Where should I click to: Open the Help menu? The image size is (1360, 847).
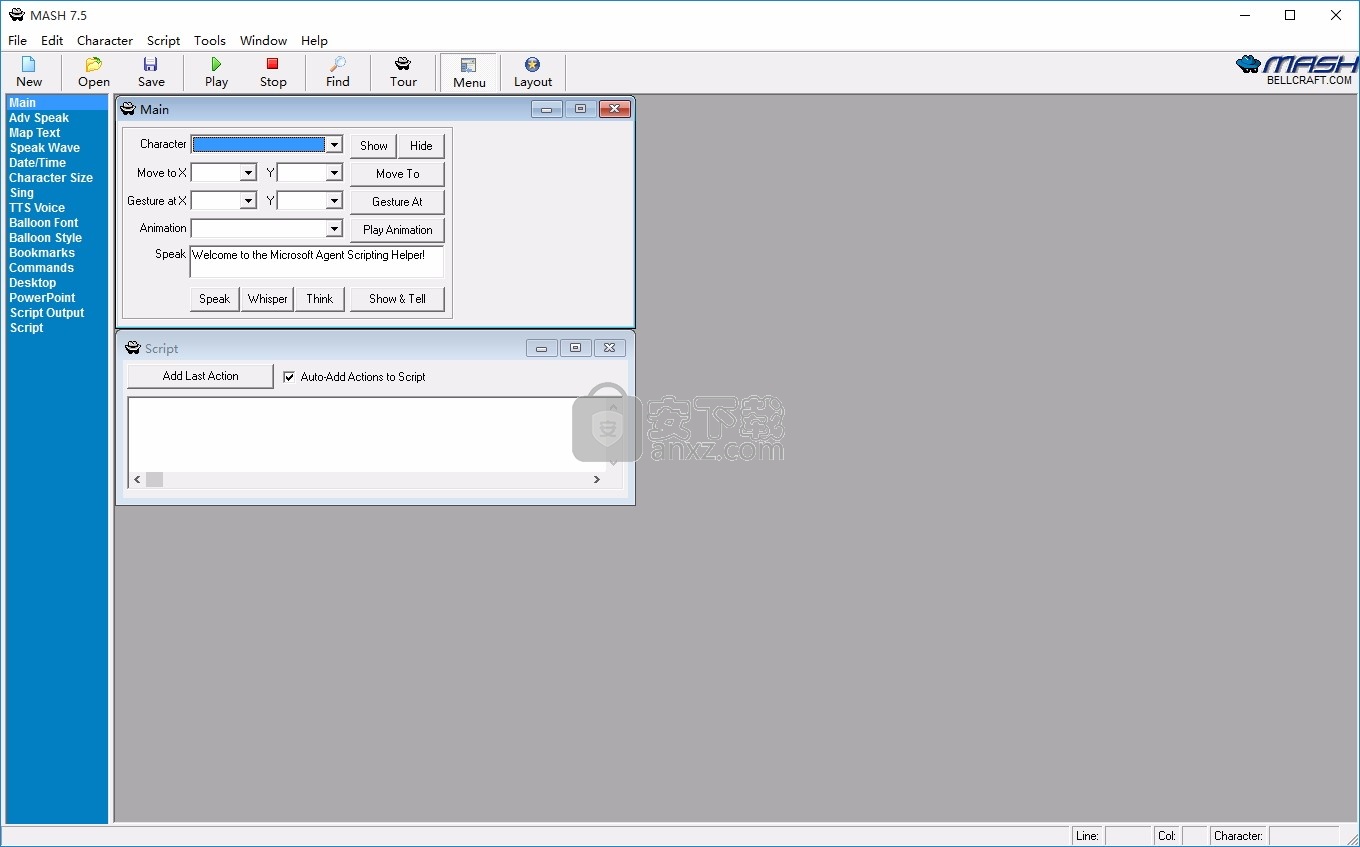[x=314, y=41]
